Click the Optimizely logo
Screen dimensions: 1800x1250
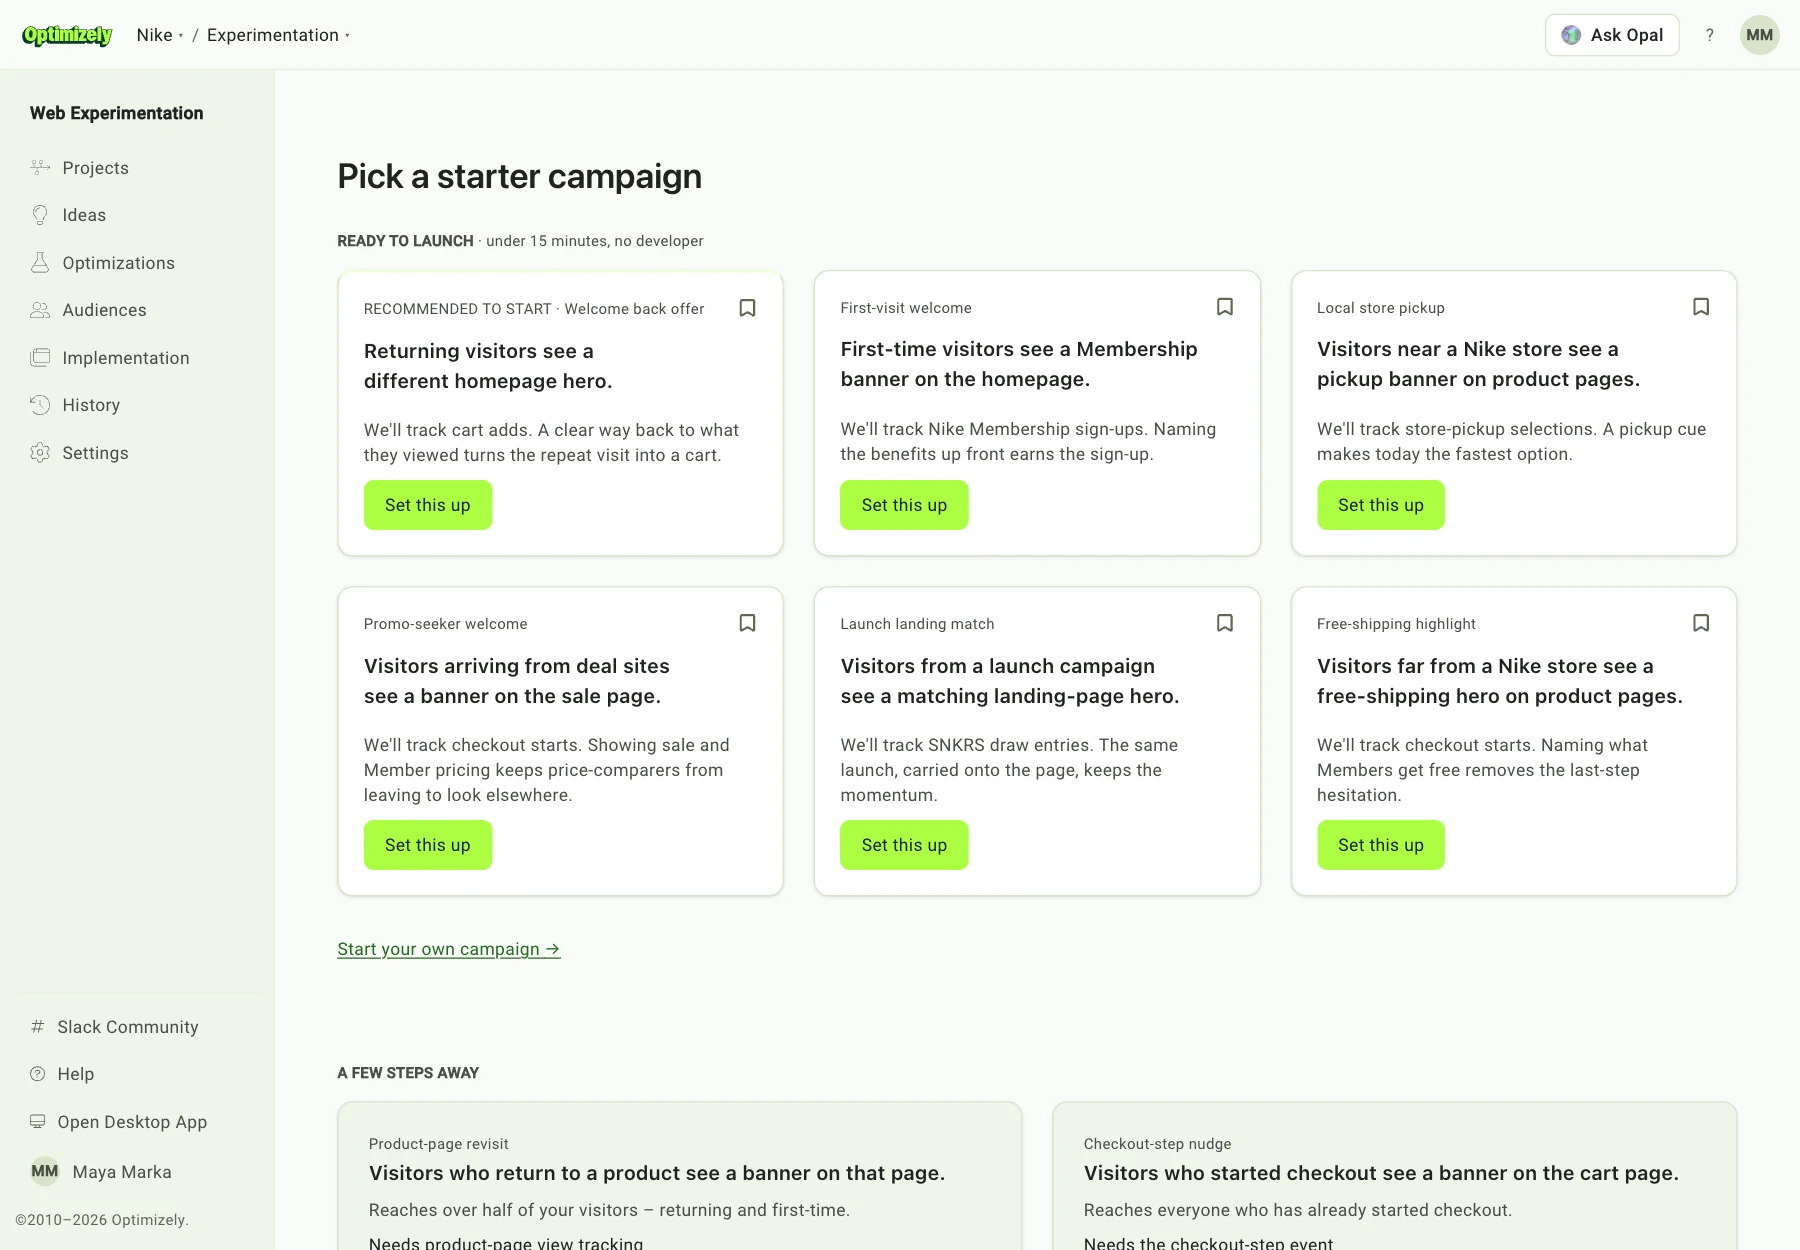[67, 35]
